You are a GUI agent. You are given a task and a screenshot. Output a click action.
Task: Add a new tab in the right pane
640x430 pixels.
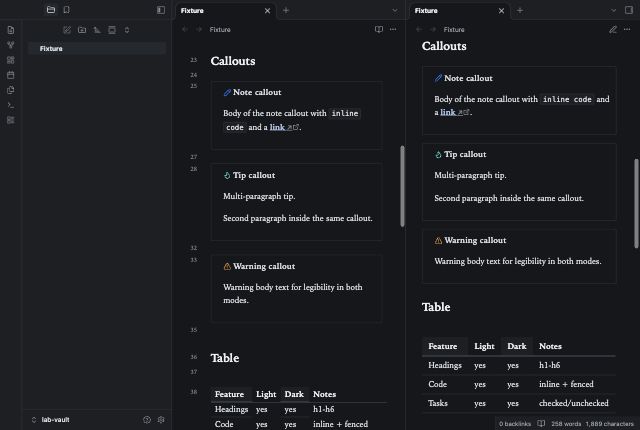coord(520,11)
